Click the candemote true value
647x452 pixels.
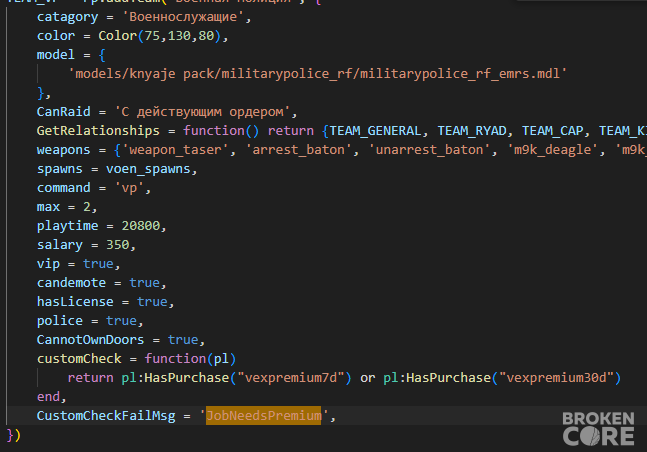[x=144, y=283]
